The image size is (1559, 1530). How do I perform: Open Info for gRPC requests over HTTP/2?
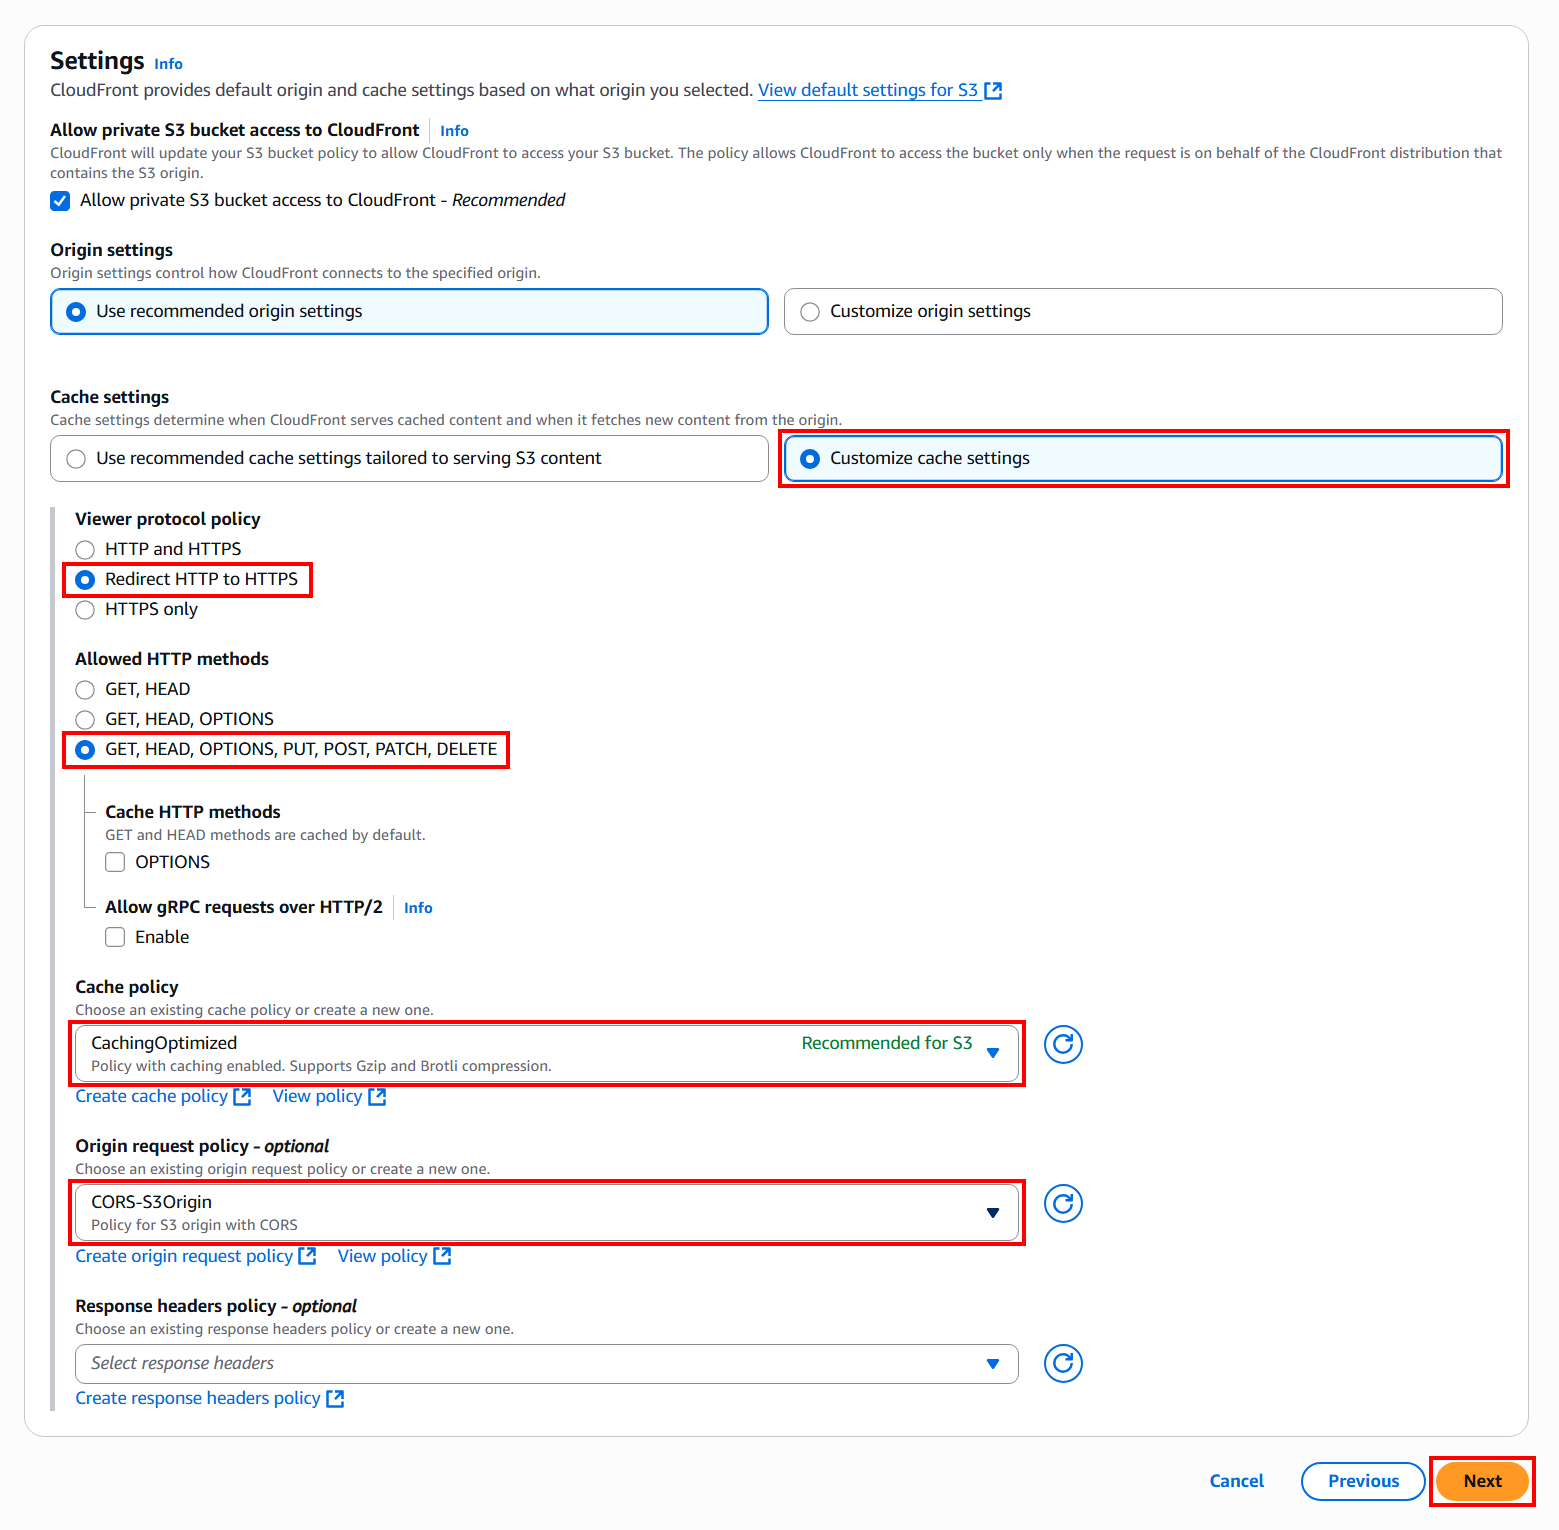click(x=418, y=908)
